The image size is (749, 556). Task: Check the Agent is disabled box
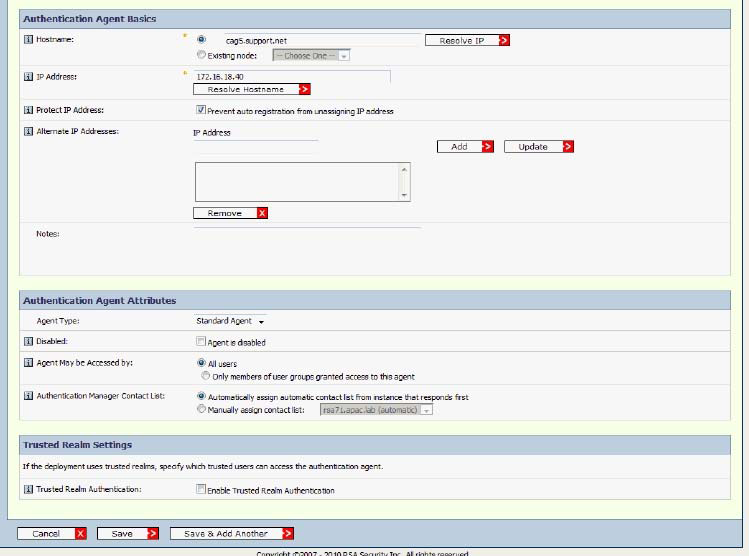tap(201, 342)
